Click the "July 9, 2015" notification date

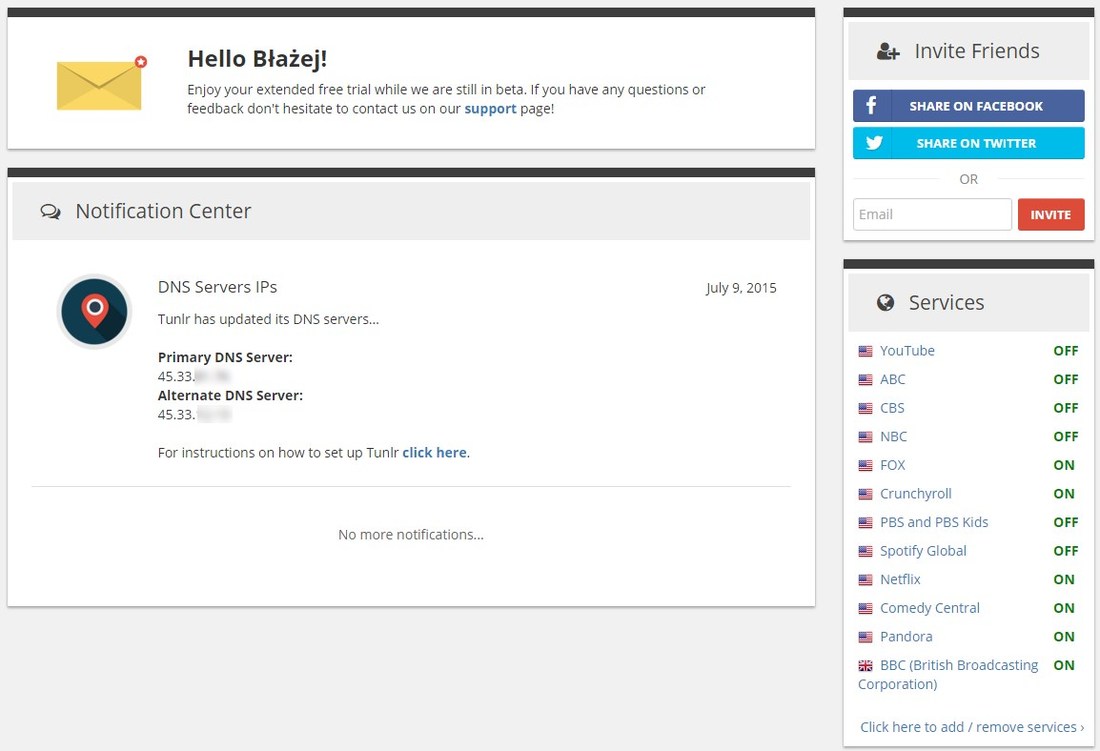(x=741, y=288)
